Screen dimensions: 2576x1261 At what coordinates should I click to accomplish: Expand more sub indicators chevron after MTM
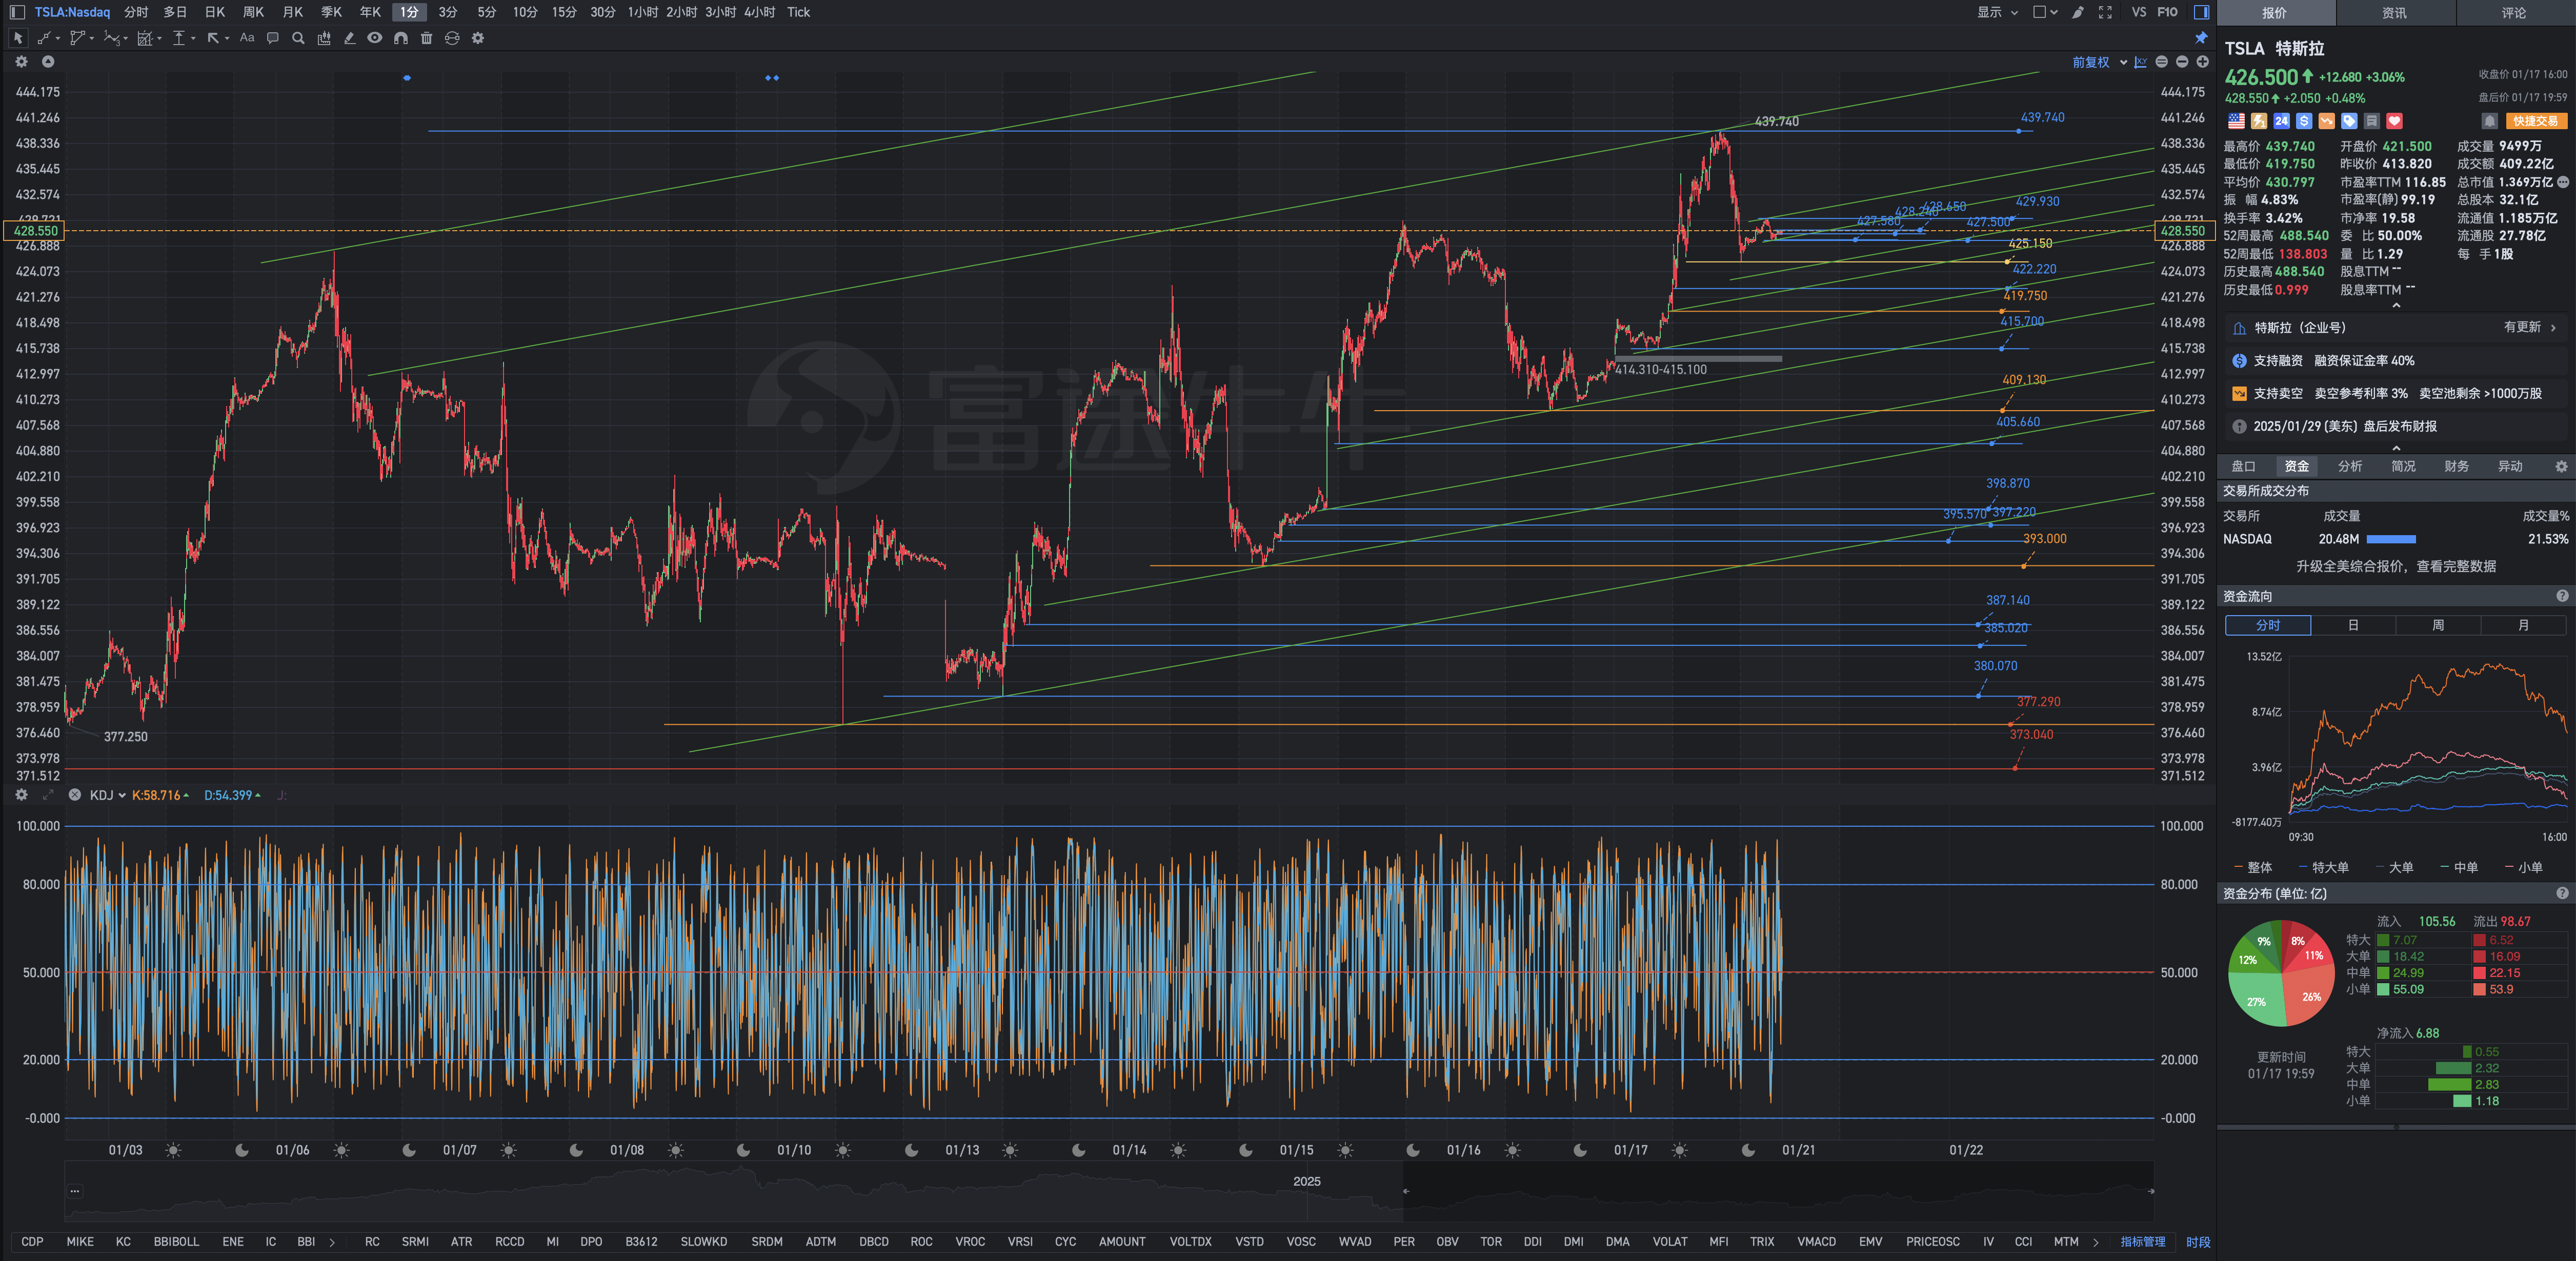(x=2096, y=1242)
